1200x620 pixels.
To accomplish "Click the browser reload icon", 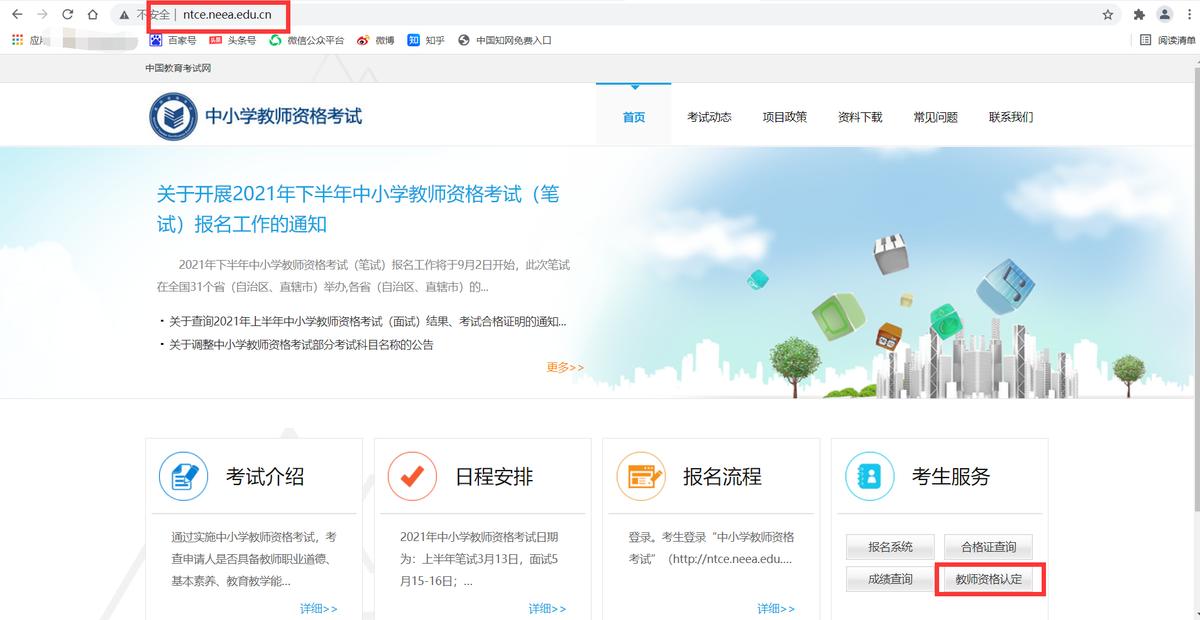I will click(66, 15).
